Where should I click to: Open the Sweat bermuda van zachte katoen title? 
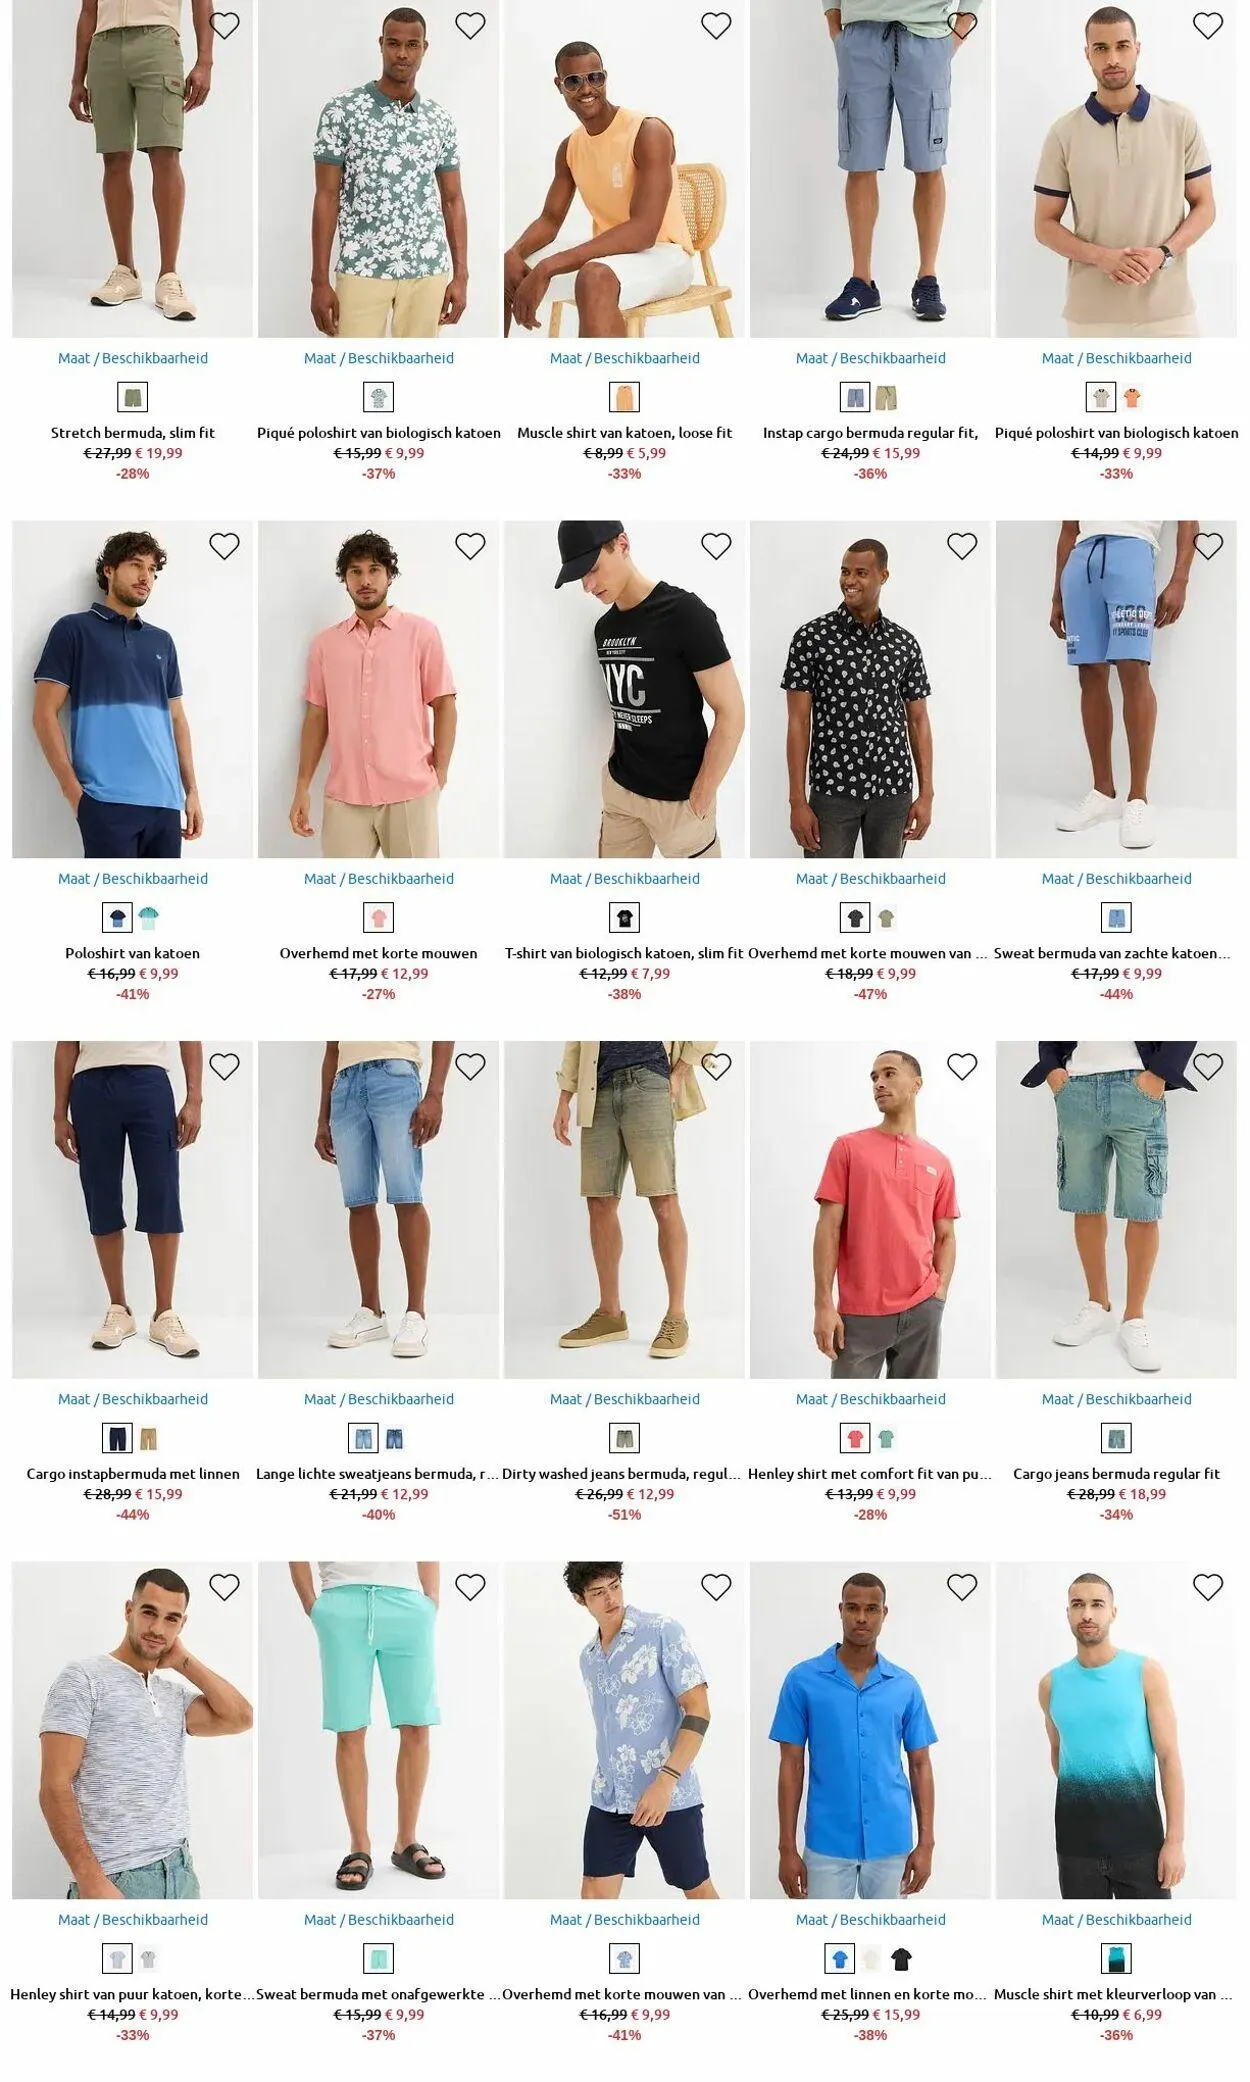[x=1112, y=954]
